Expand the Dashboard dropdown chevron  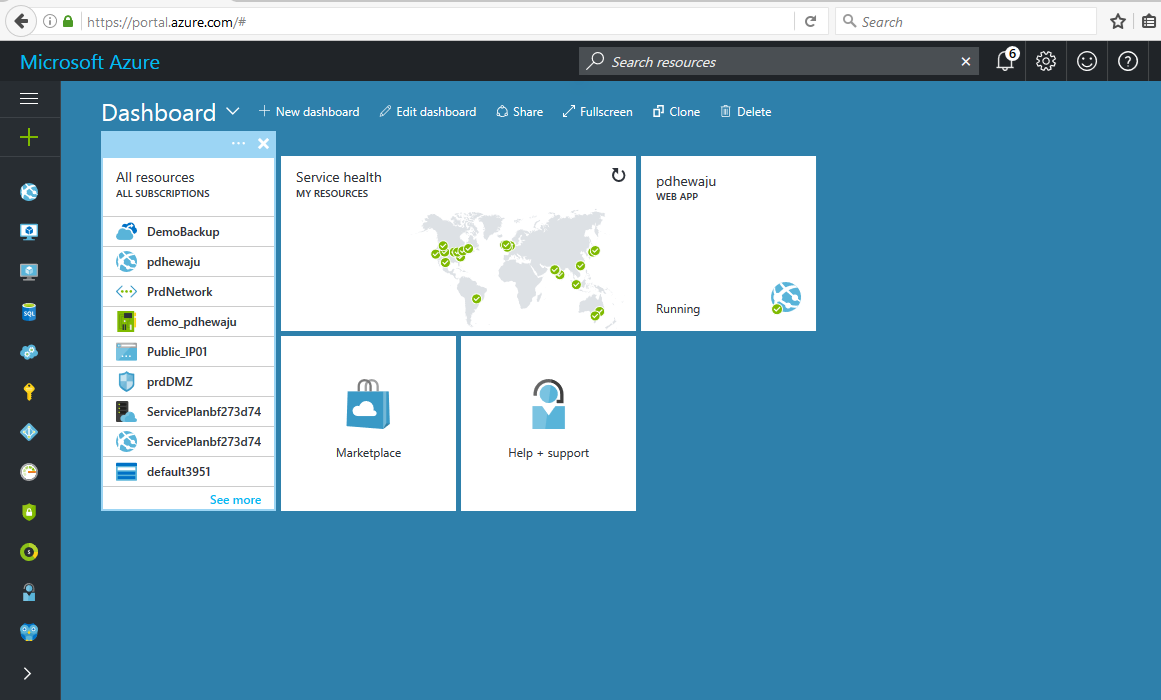click(232, 111)
